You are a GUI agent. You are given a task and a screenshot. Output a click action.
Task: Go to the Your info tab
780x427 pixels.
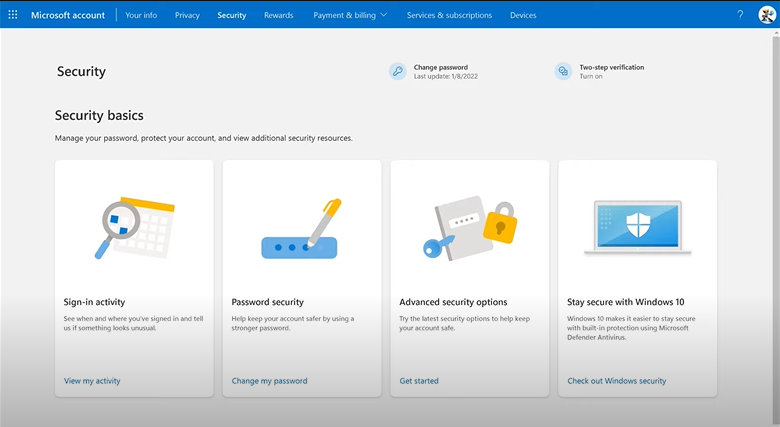click(141, 15)
